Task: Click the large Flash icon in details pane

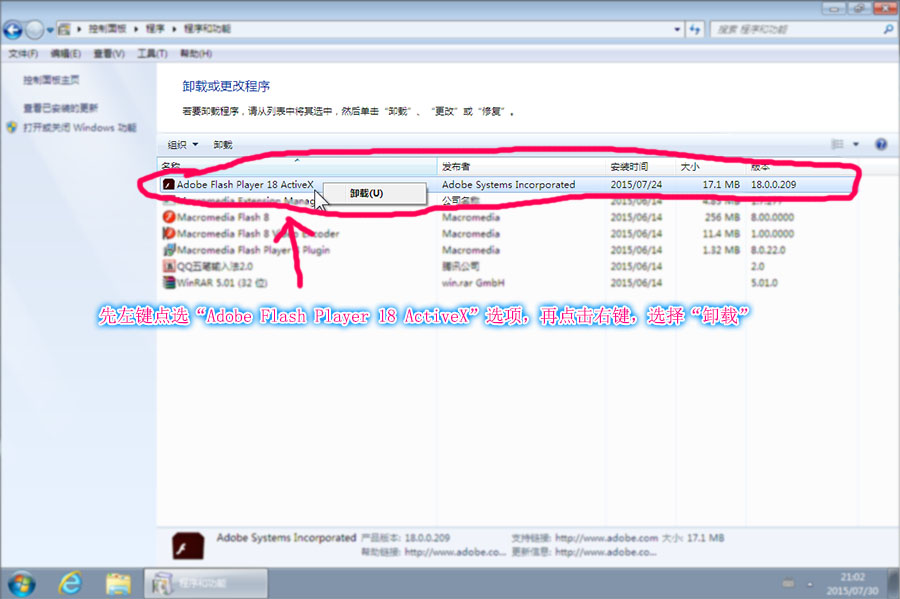Action: click(x=188, y=546)
